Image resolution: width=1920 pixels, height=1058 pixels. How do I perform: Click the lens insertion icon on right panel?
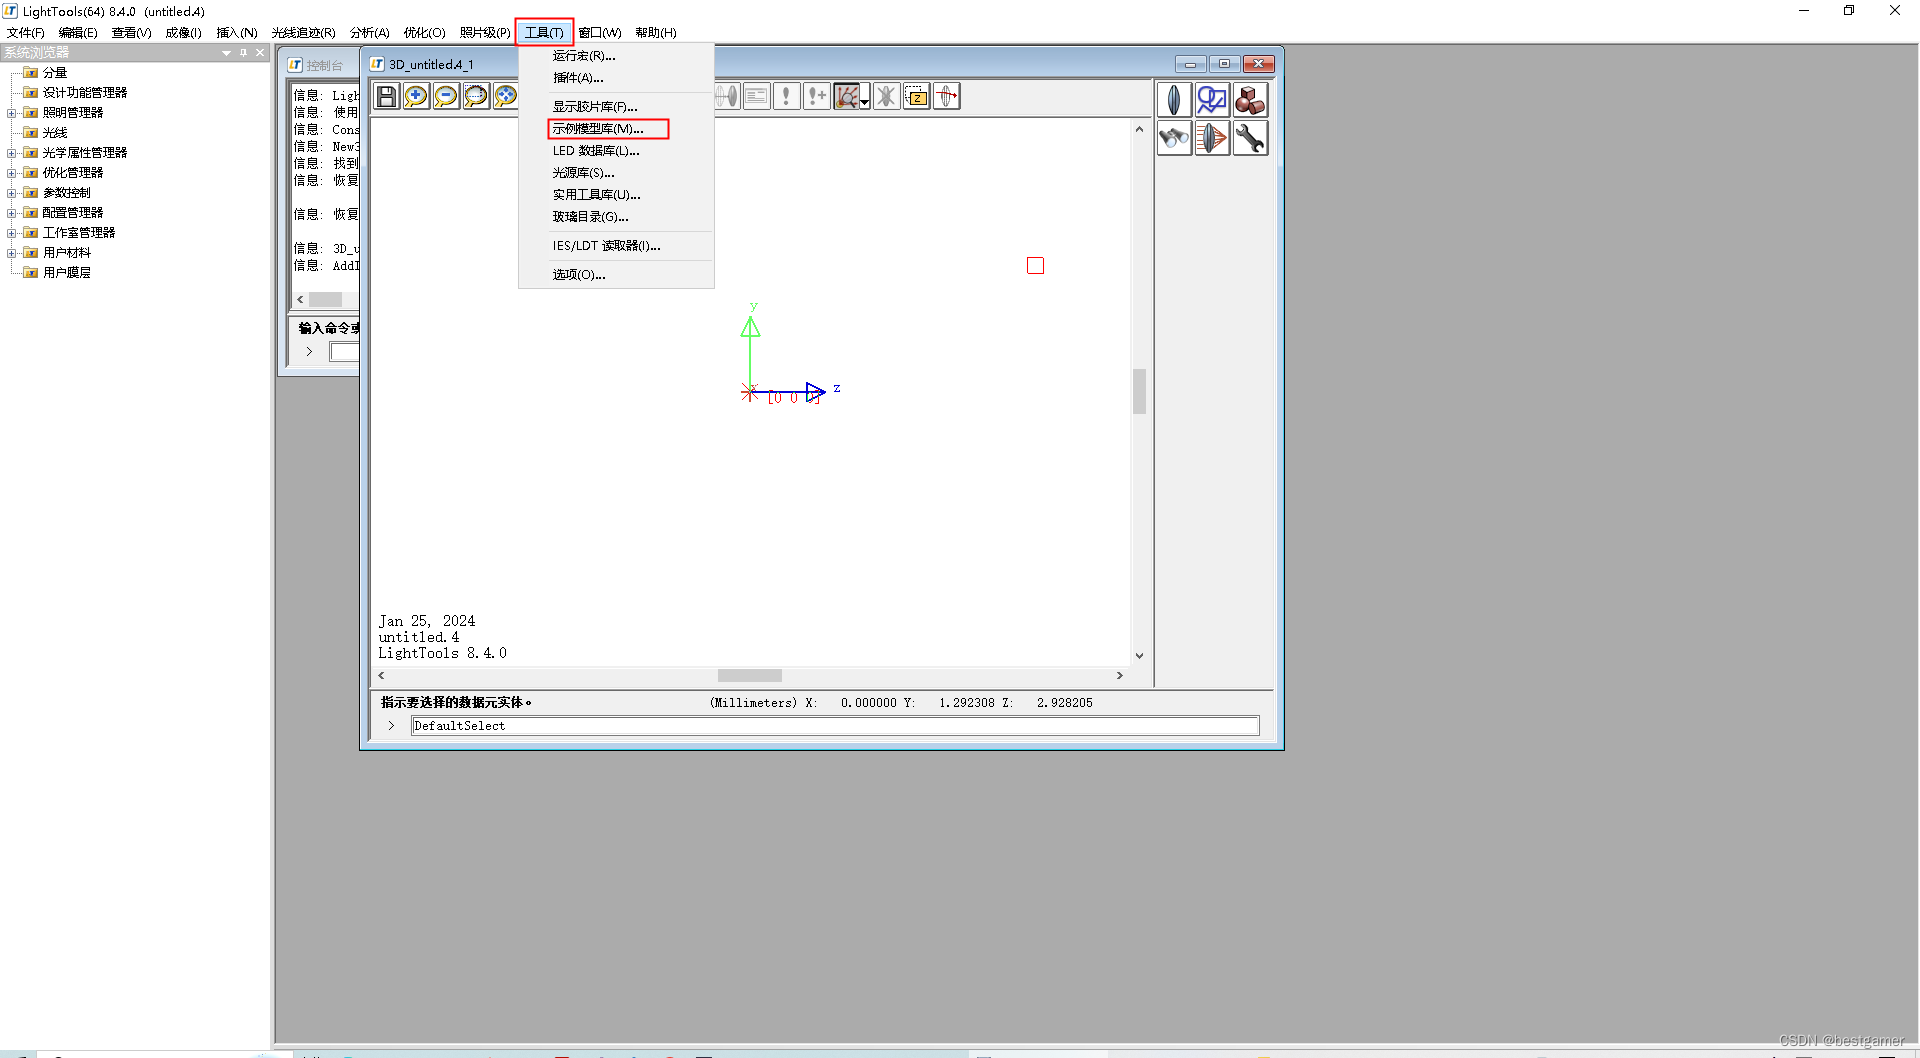tap(1174, 100)
